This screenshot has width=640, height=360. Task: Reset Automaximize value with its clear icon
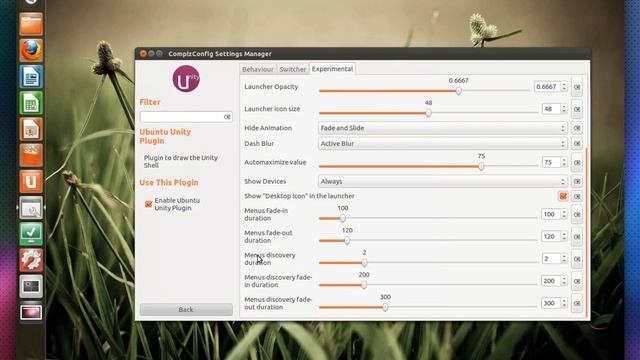click(577, 162)
